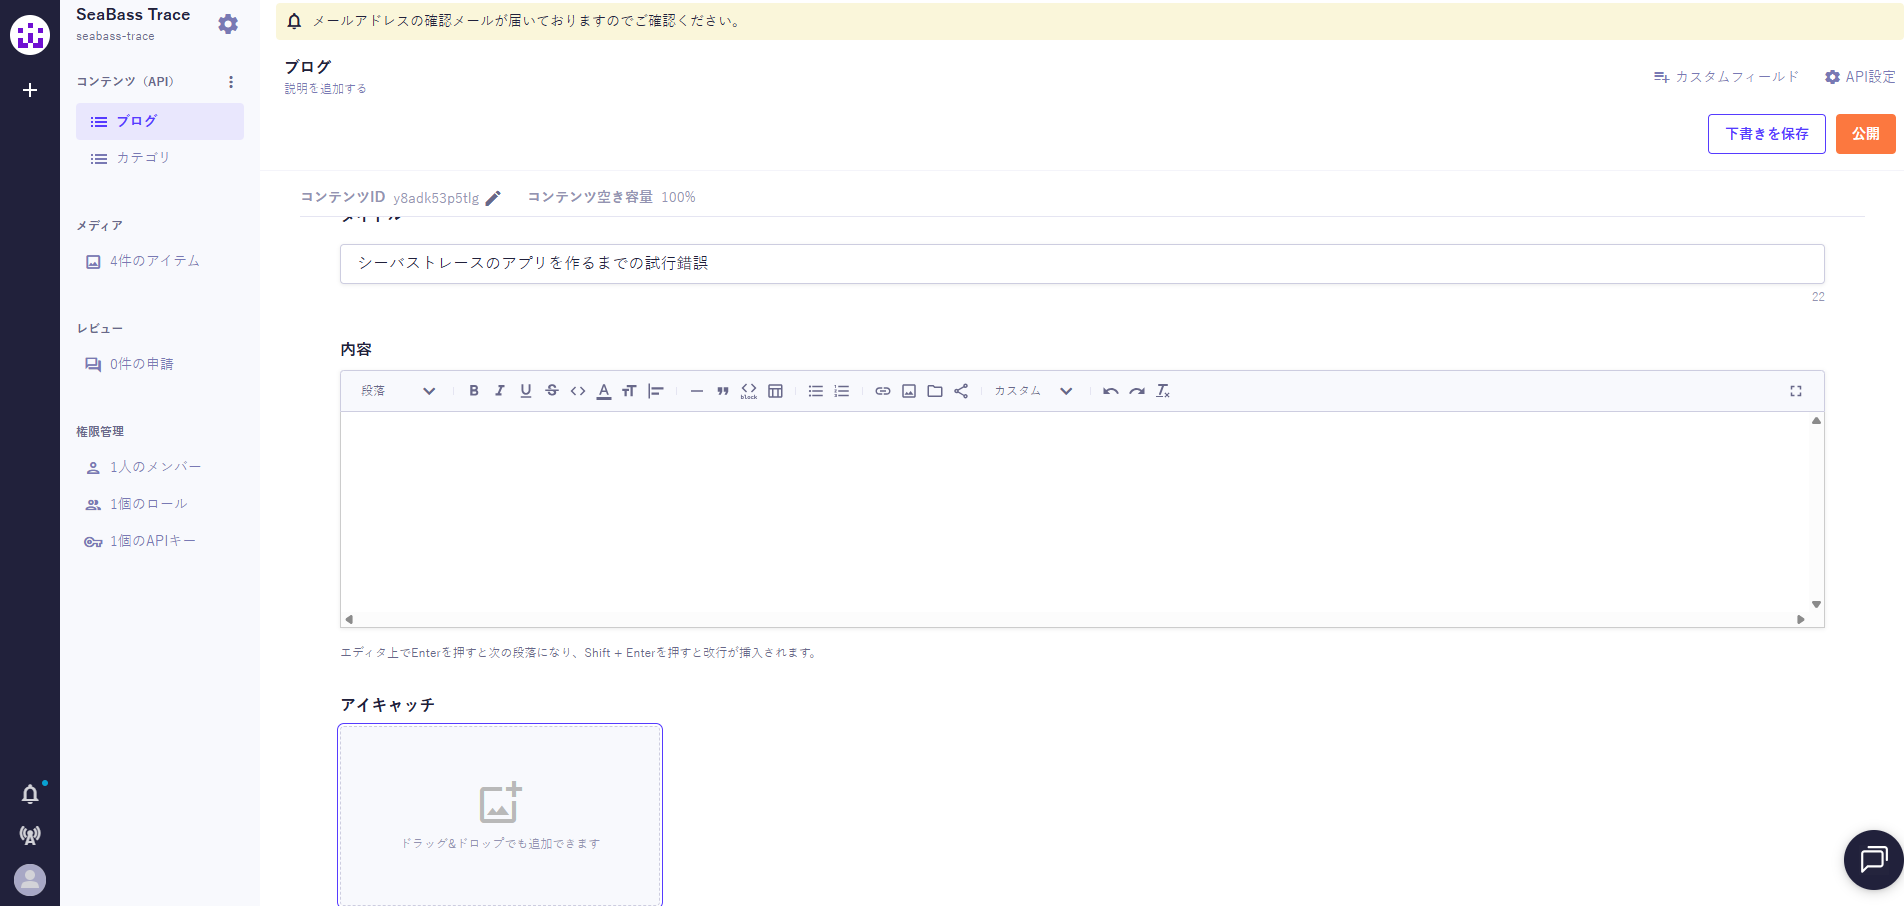Click editor horizontal scroll left arrow
1904x906 pixels.
pos(349,620)
